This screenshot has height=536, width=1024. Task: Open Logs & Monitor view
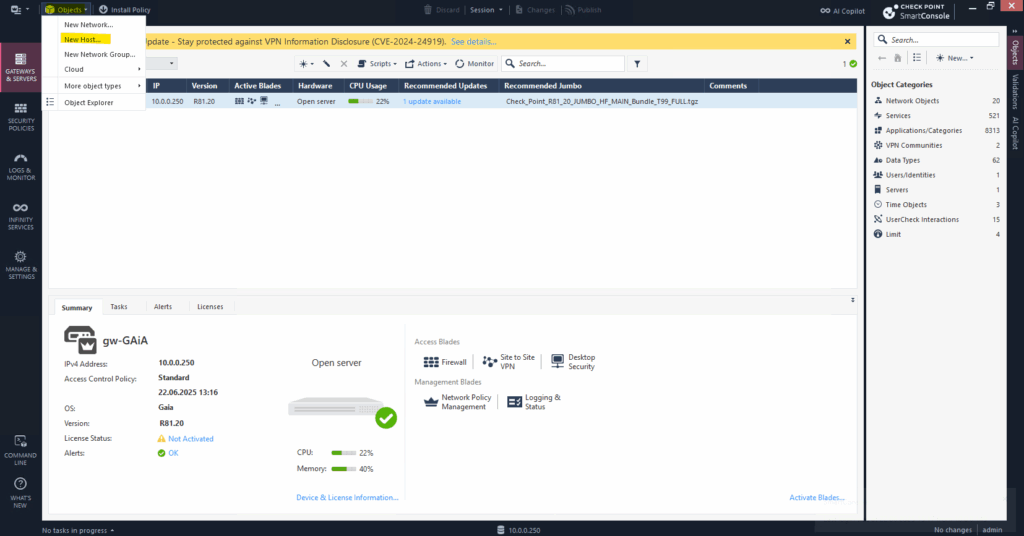[21, 167]
